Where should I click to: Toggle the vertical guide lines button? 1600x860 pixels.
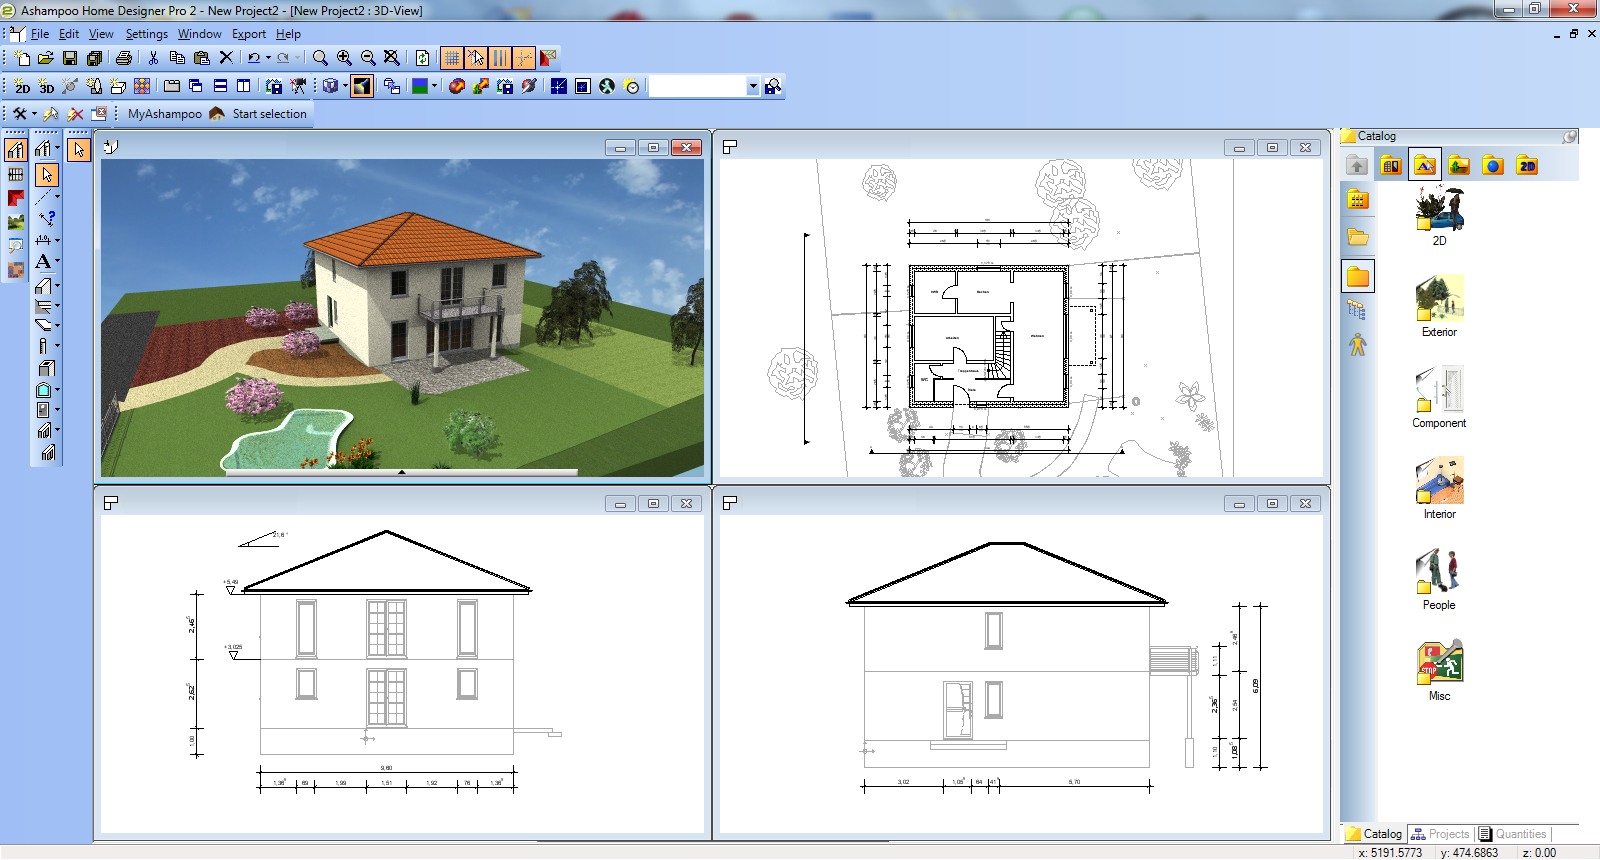[500, 58]
